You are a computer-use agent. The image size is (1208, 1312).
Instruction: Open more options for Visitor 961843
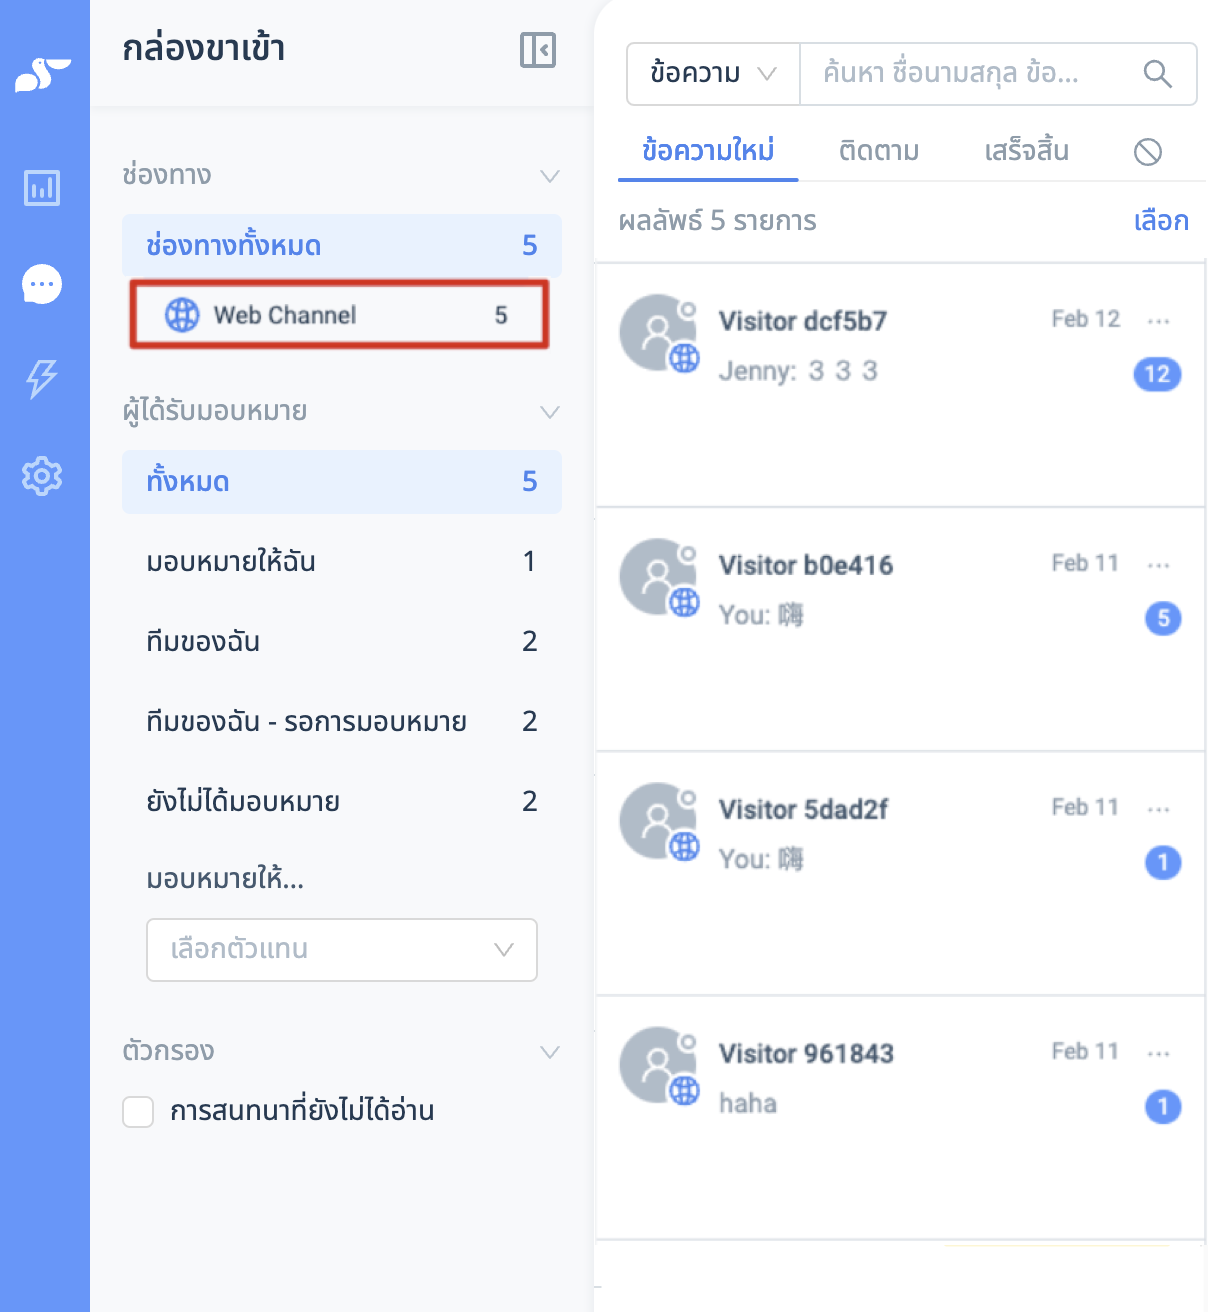[1159, 1053]
